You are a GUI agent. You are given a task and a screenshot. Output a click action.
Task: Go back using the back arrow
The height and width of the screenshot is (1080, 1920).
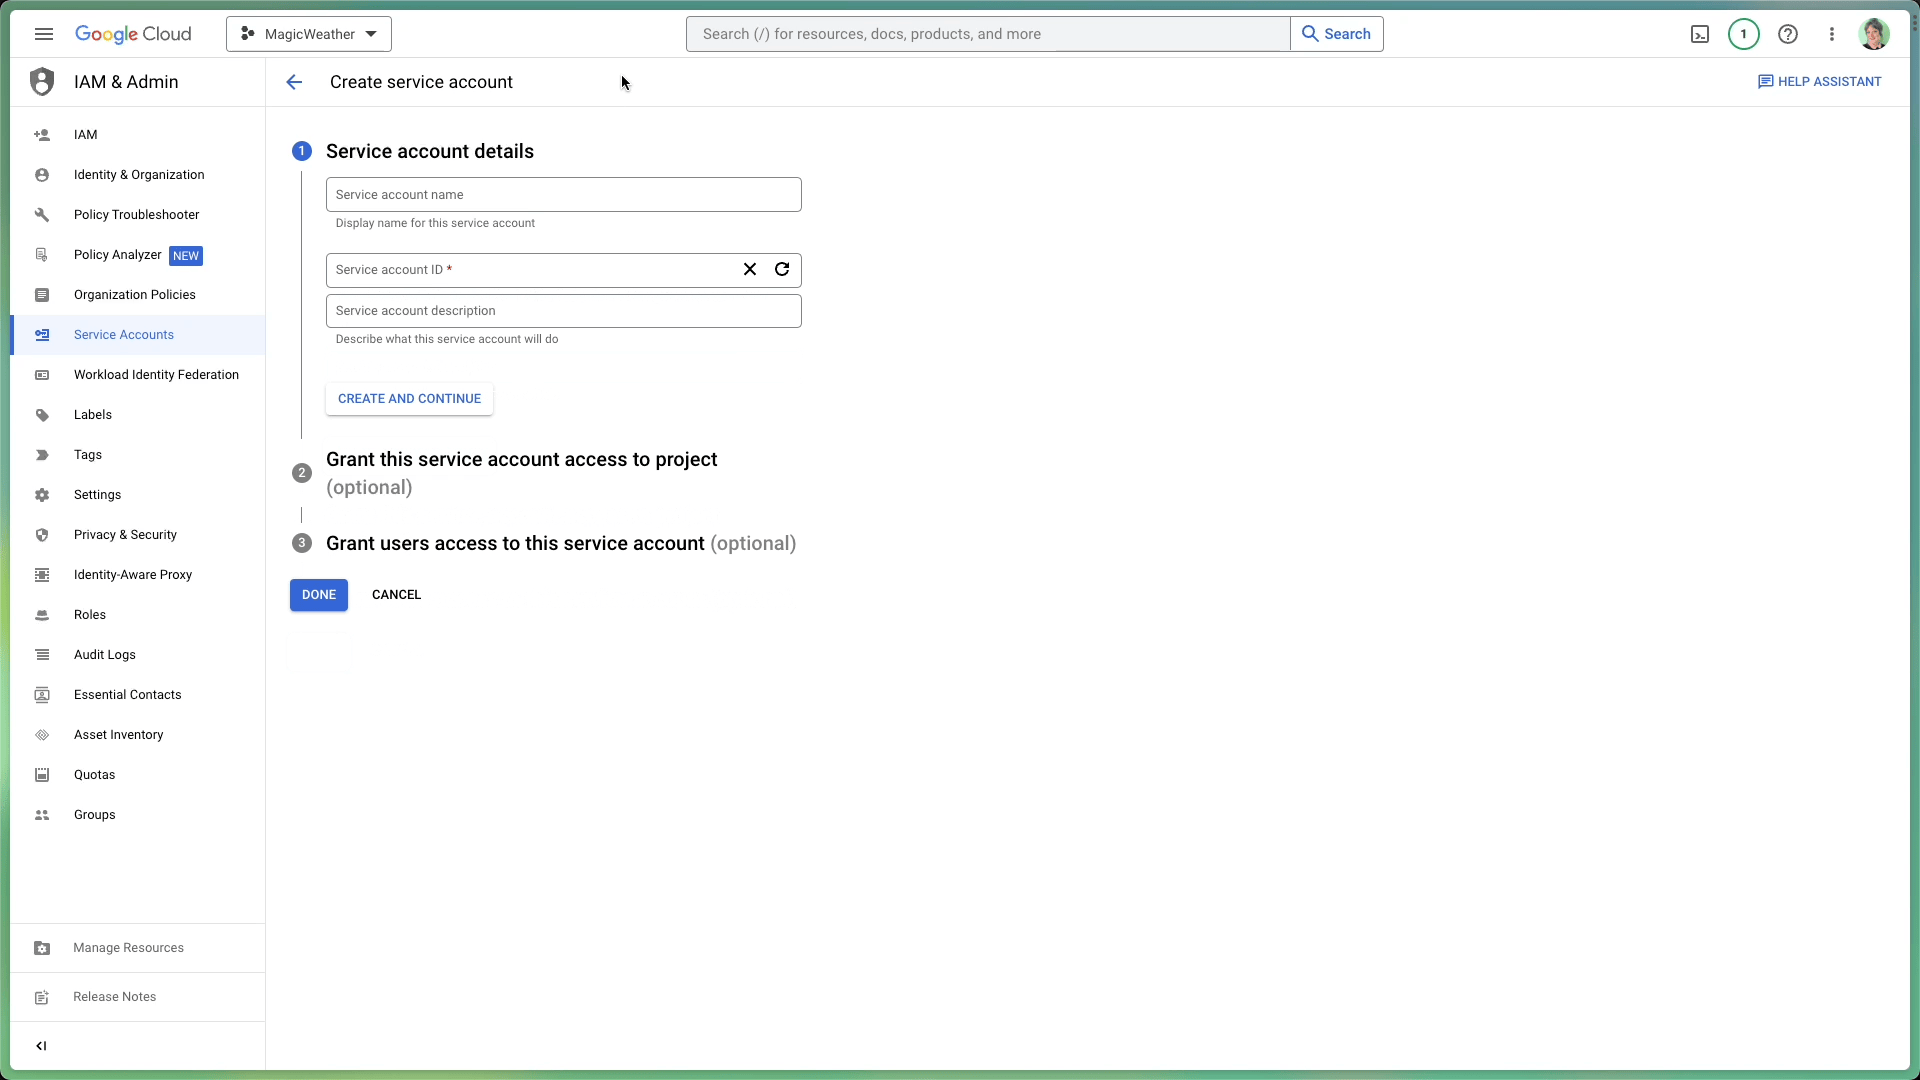click(293, 82)
